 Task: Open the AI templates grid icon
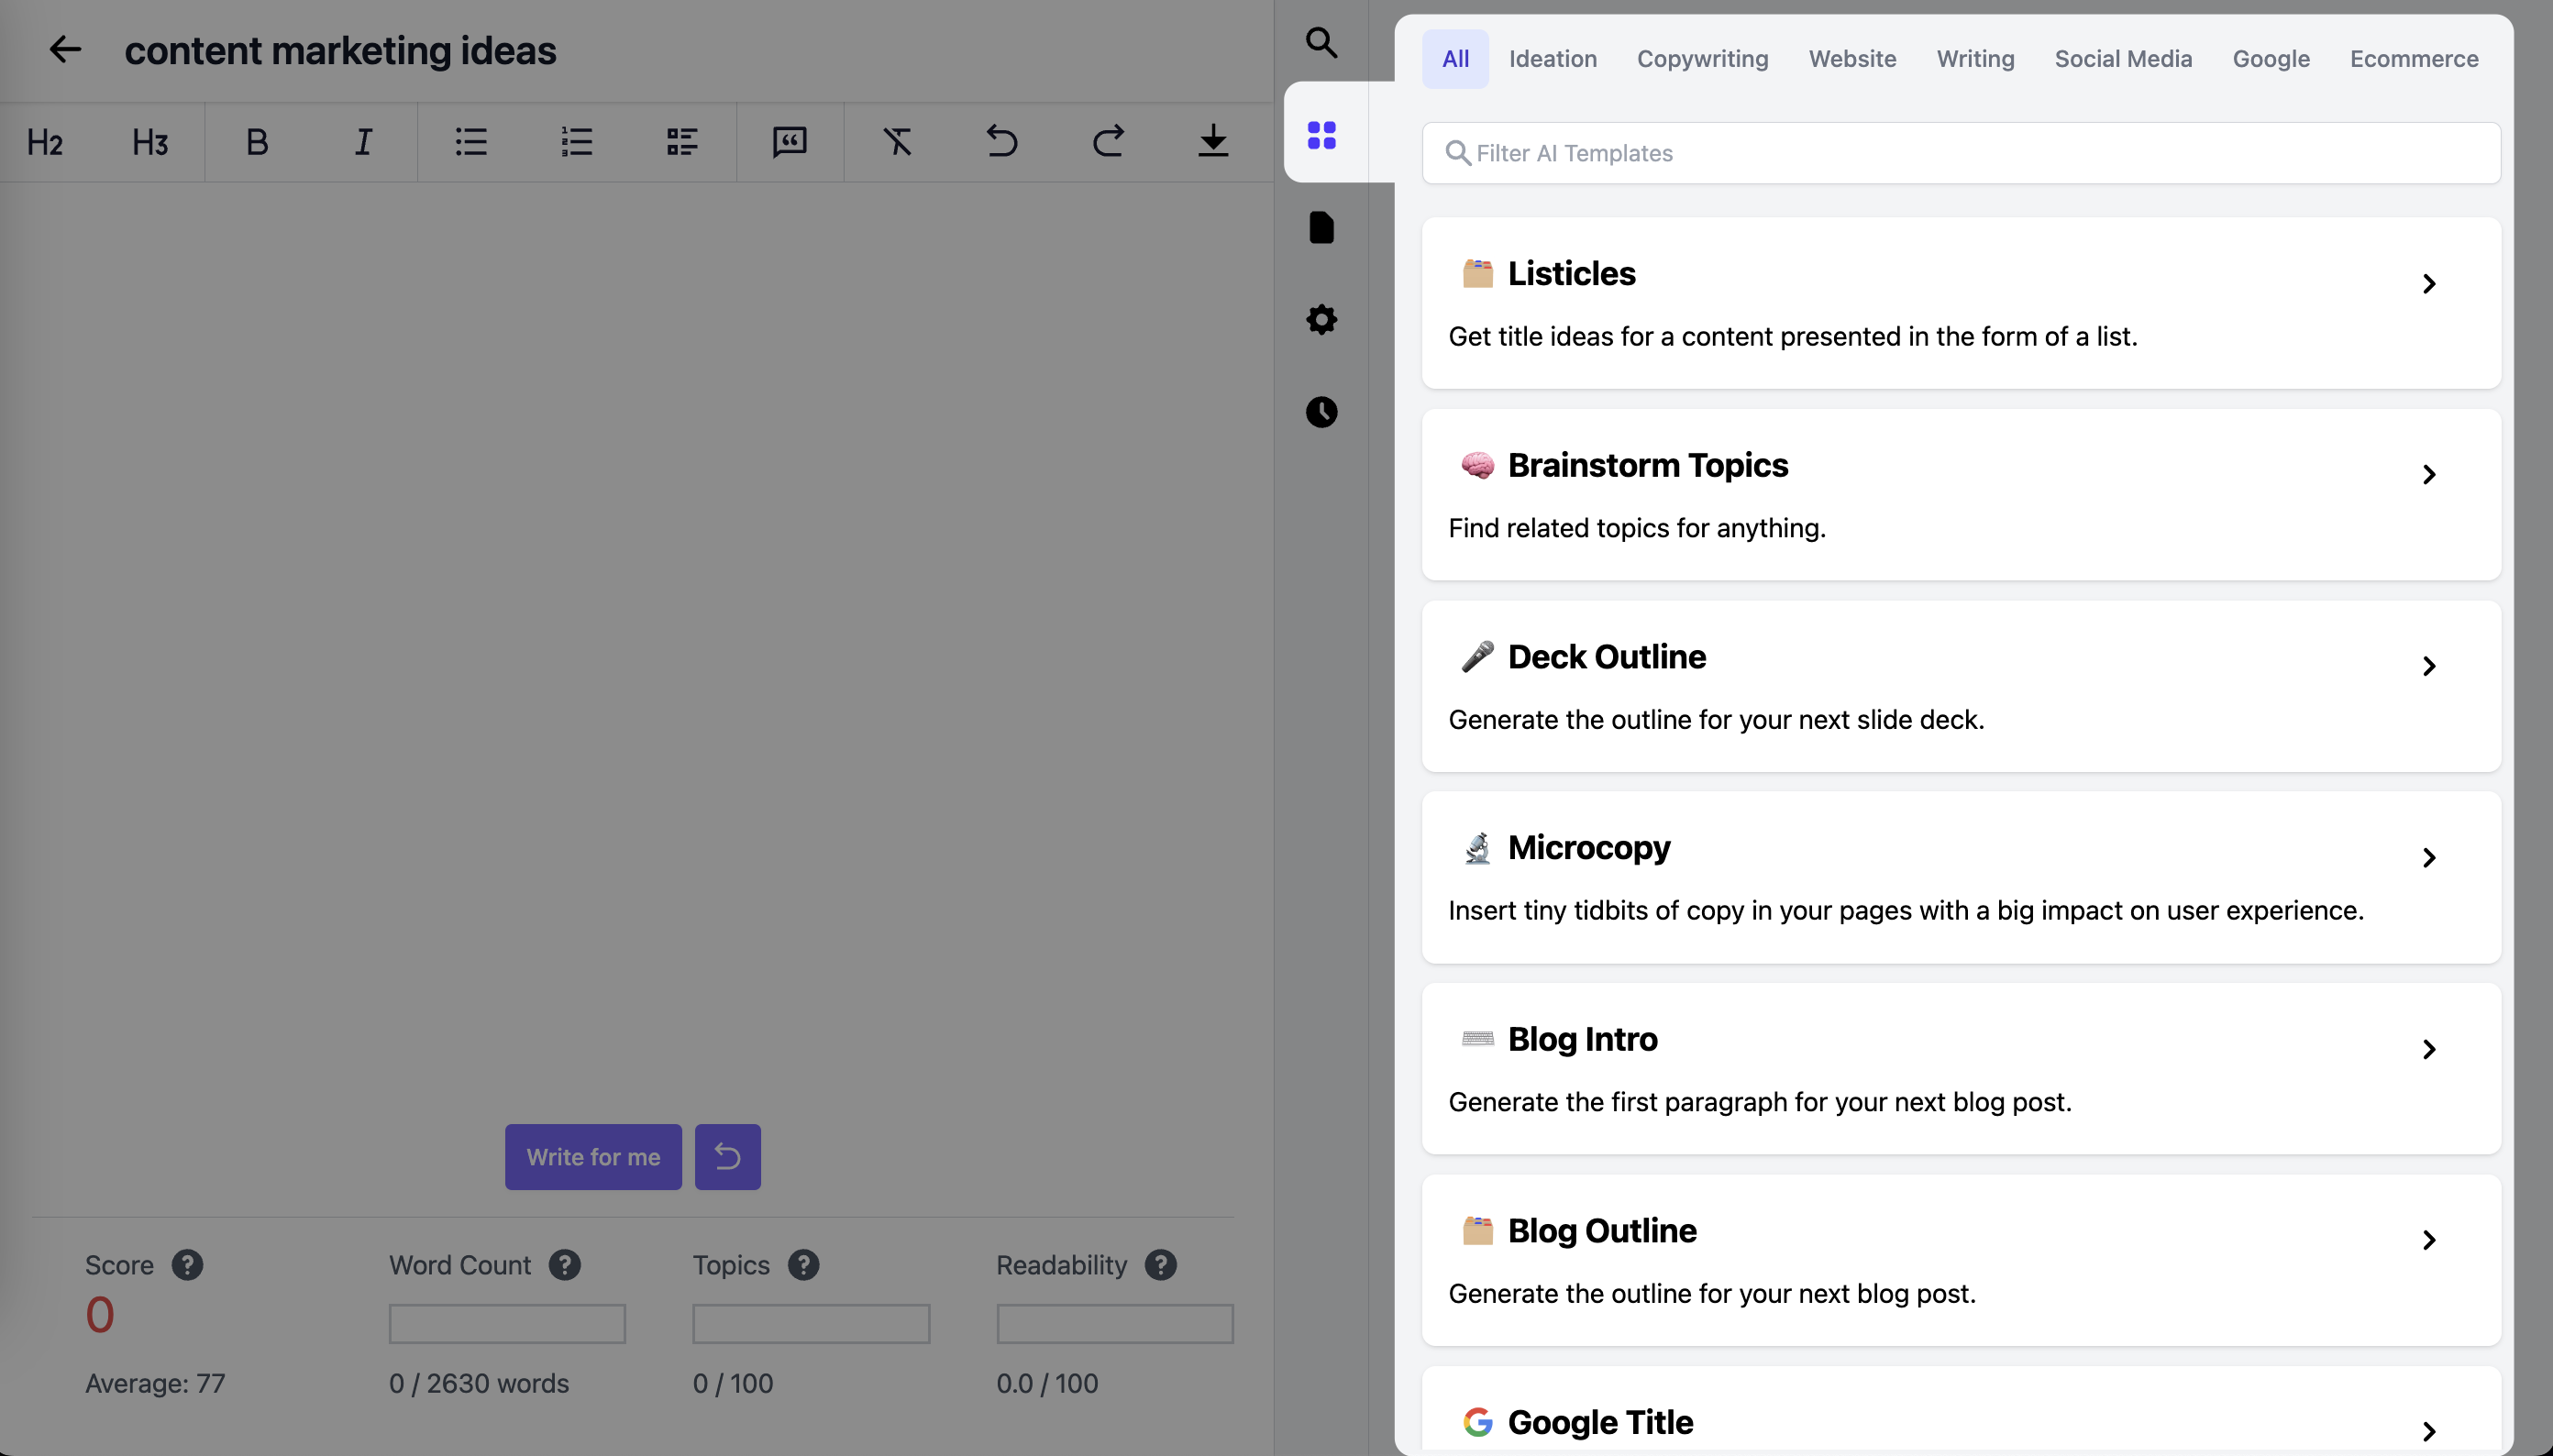(x=1321, y=134)
